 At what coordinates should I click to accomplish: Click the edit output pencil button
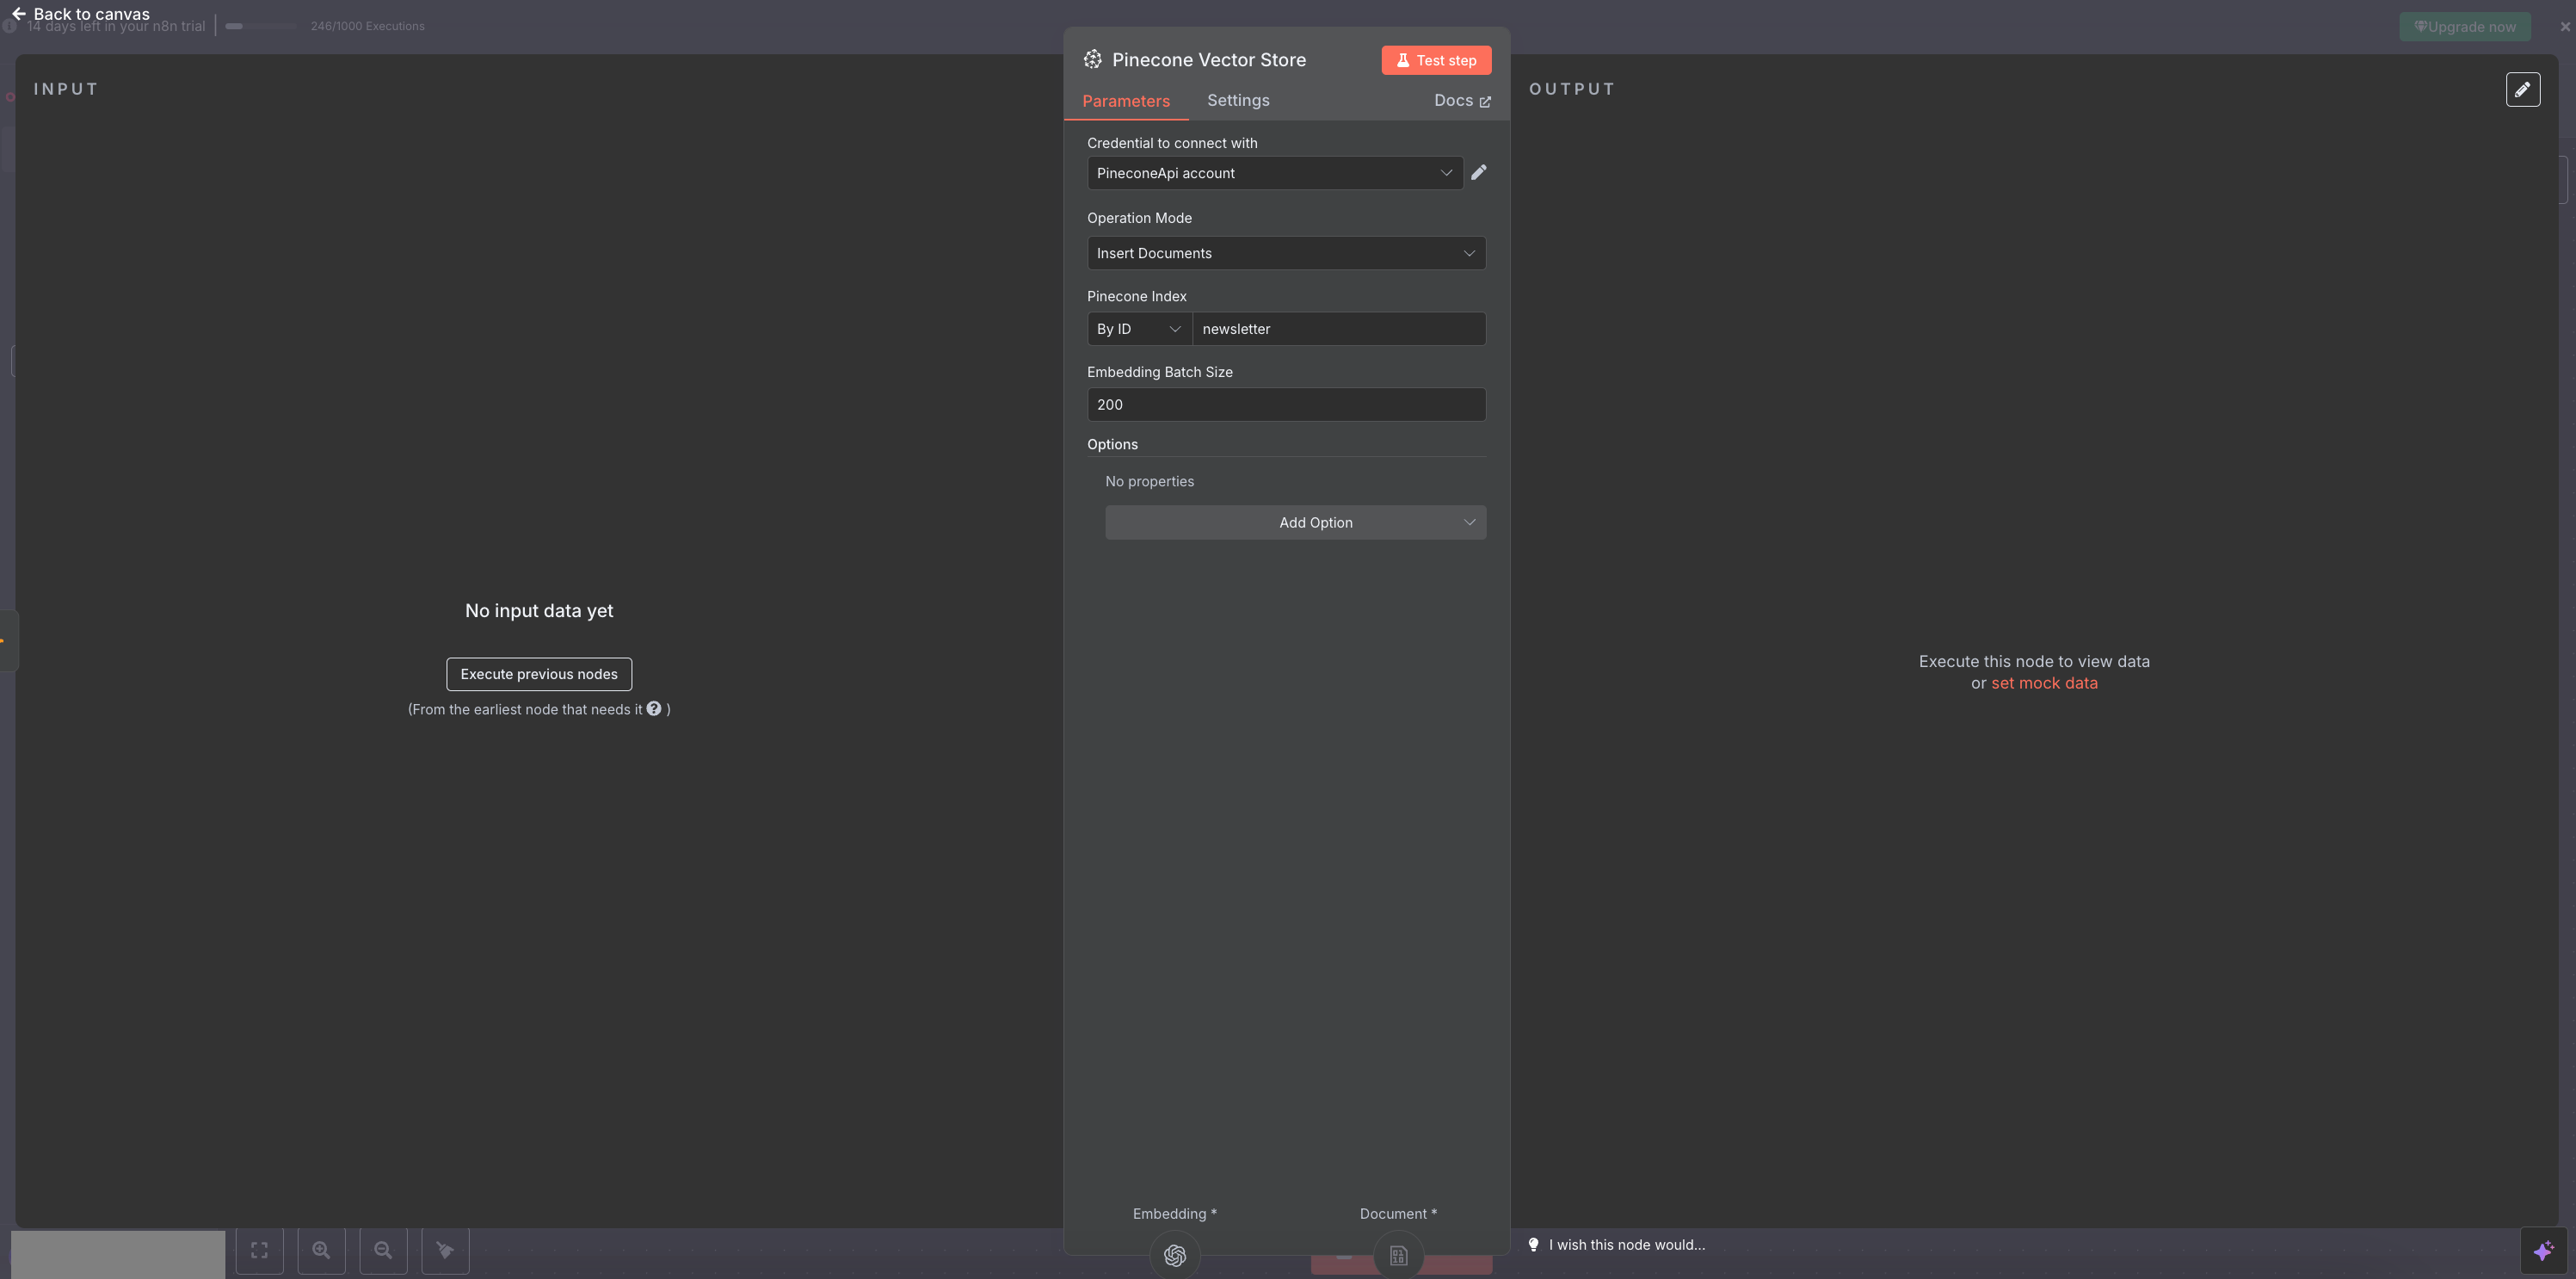point(2522,89)
